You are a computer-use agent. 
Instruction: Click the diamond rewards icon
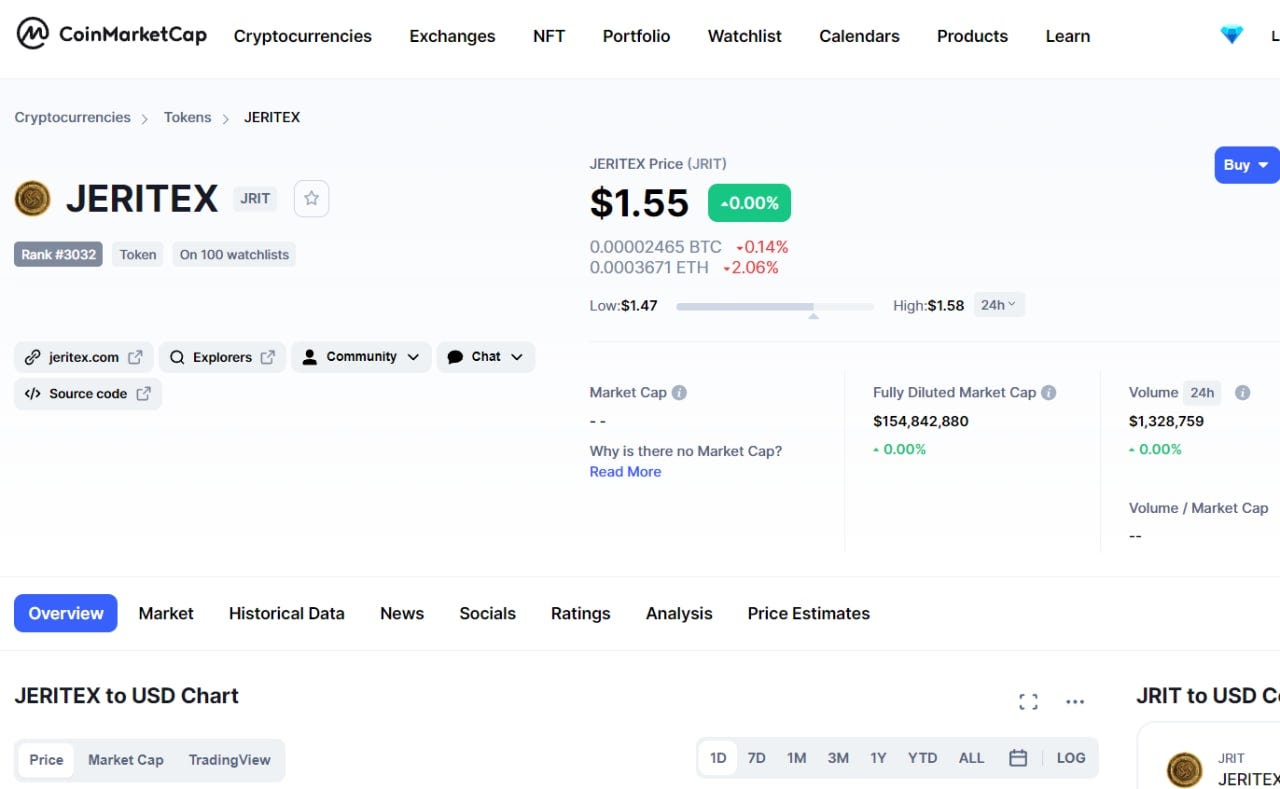1231,35
